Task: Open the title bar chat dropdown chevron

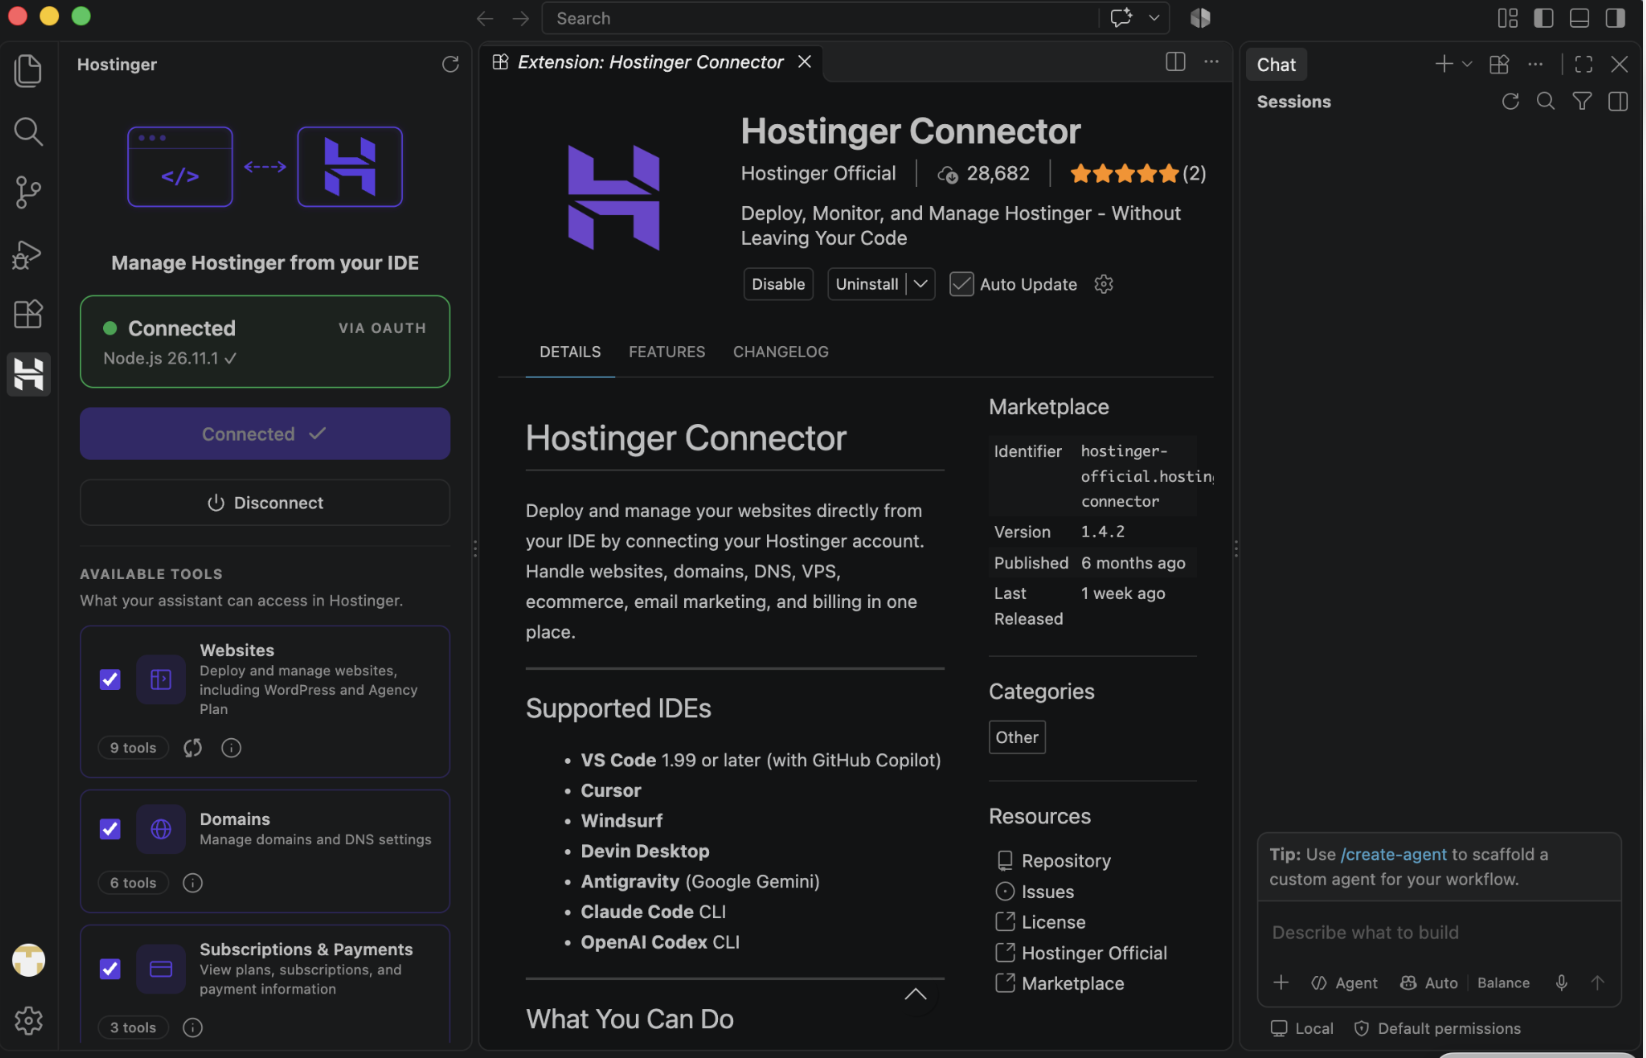Action: click(x=1154, y=18)
